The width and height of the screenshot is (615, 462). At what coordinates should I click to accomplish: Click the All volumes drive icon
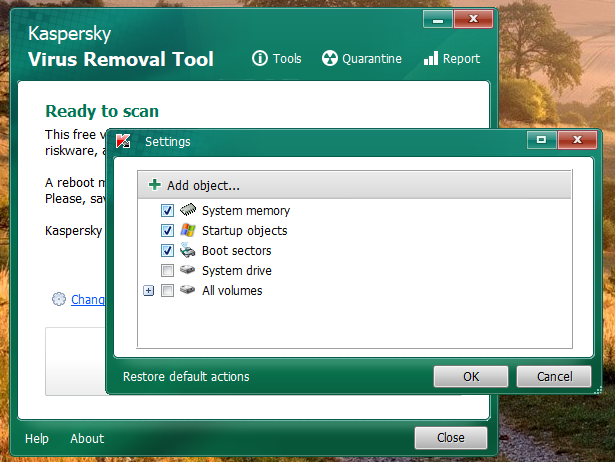click(x=188, y=291)
